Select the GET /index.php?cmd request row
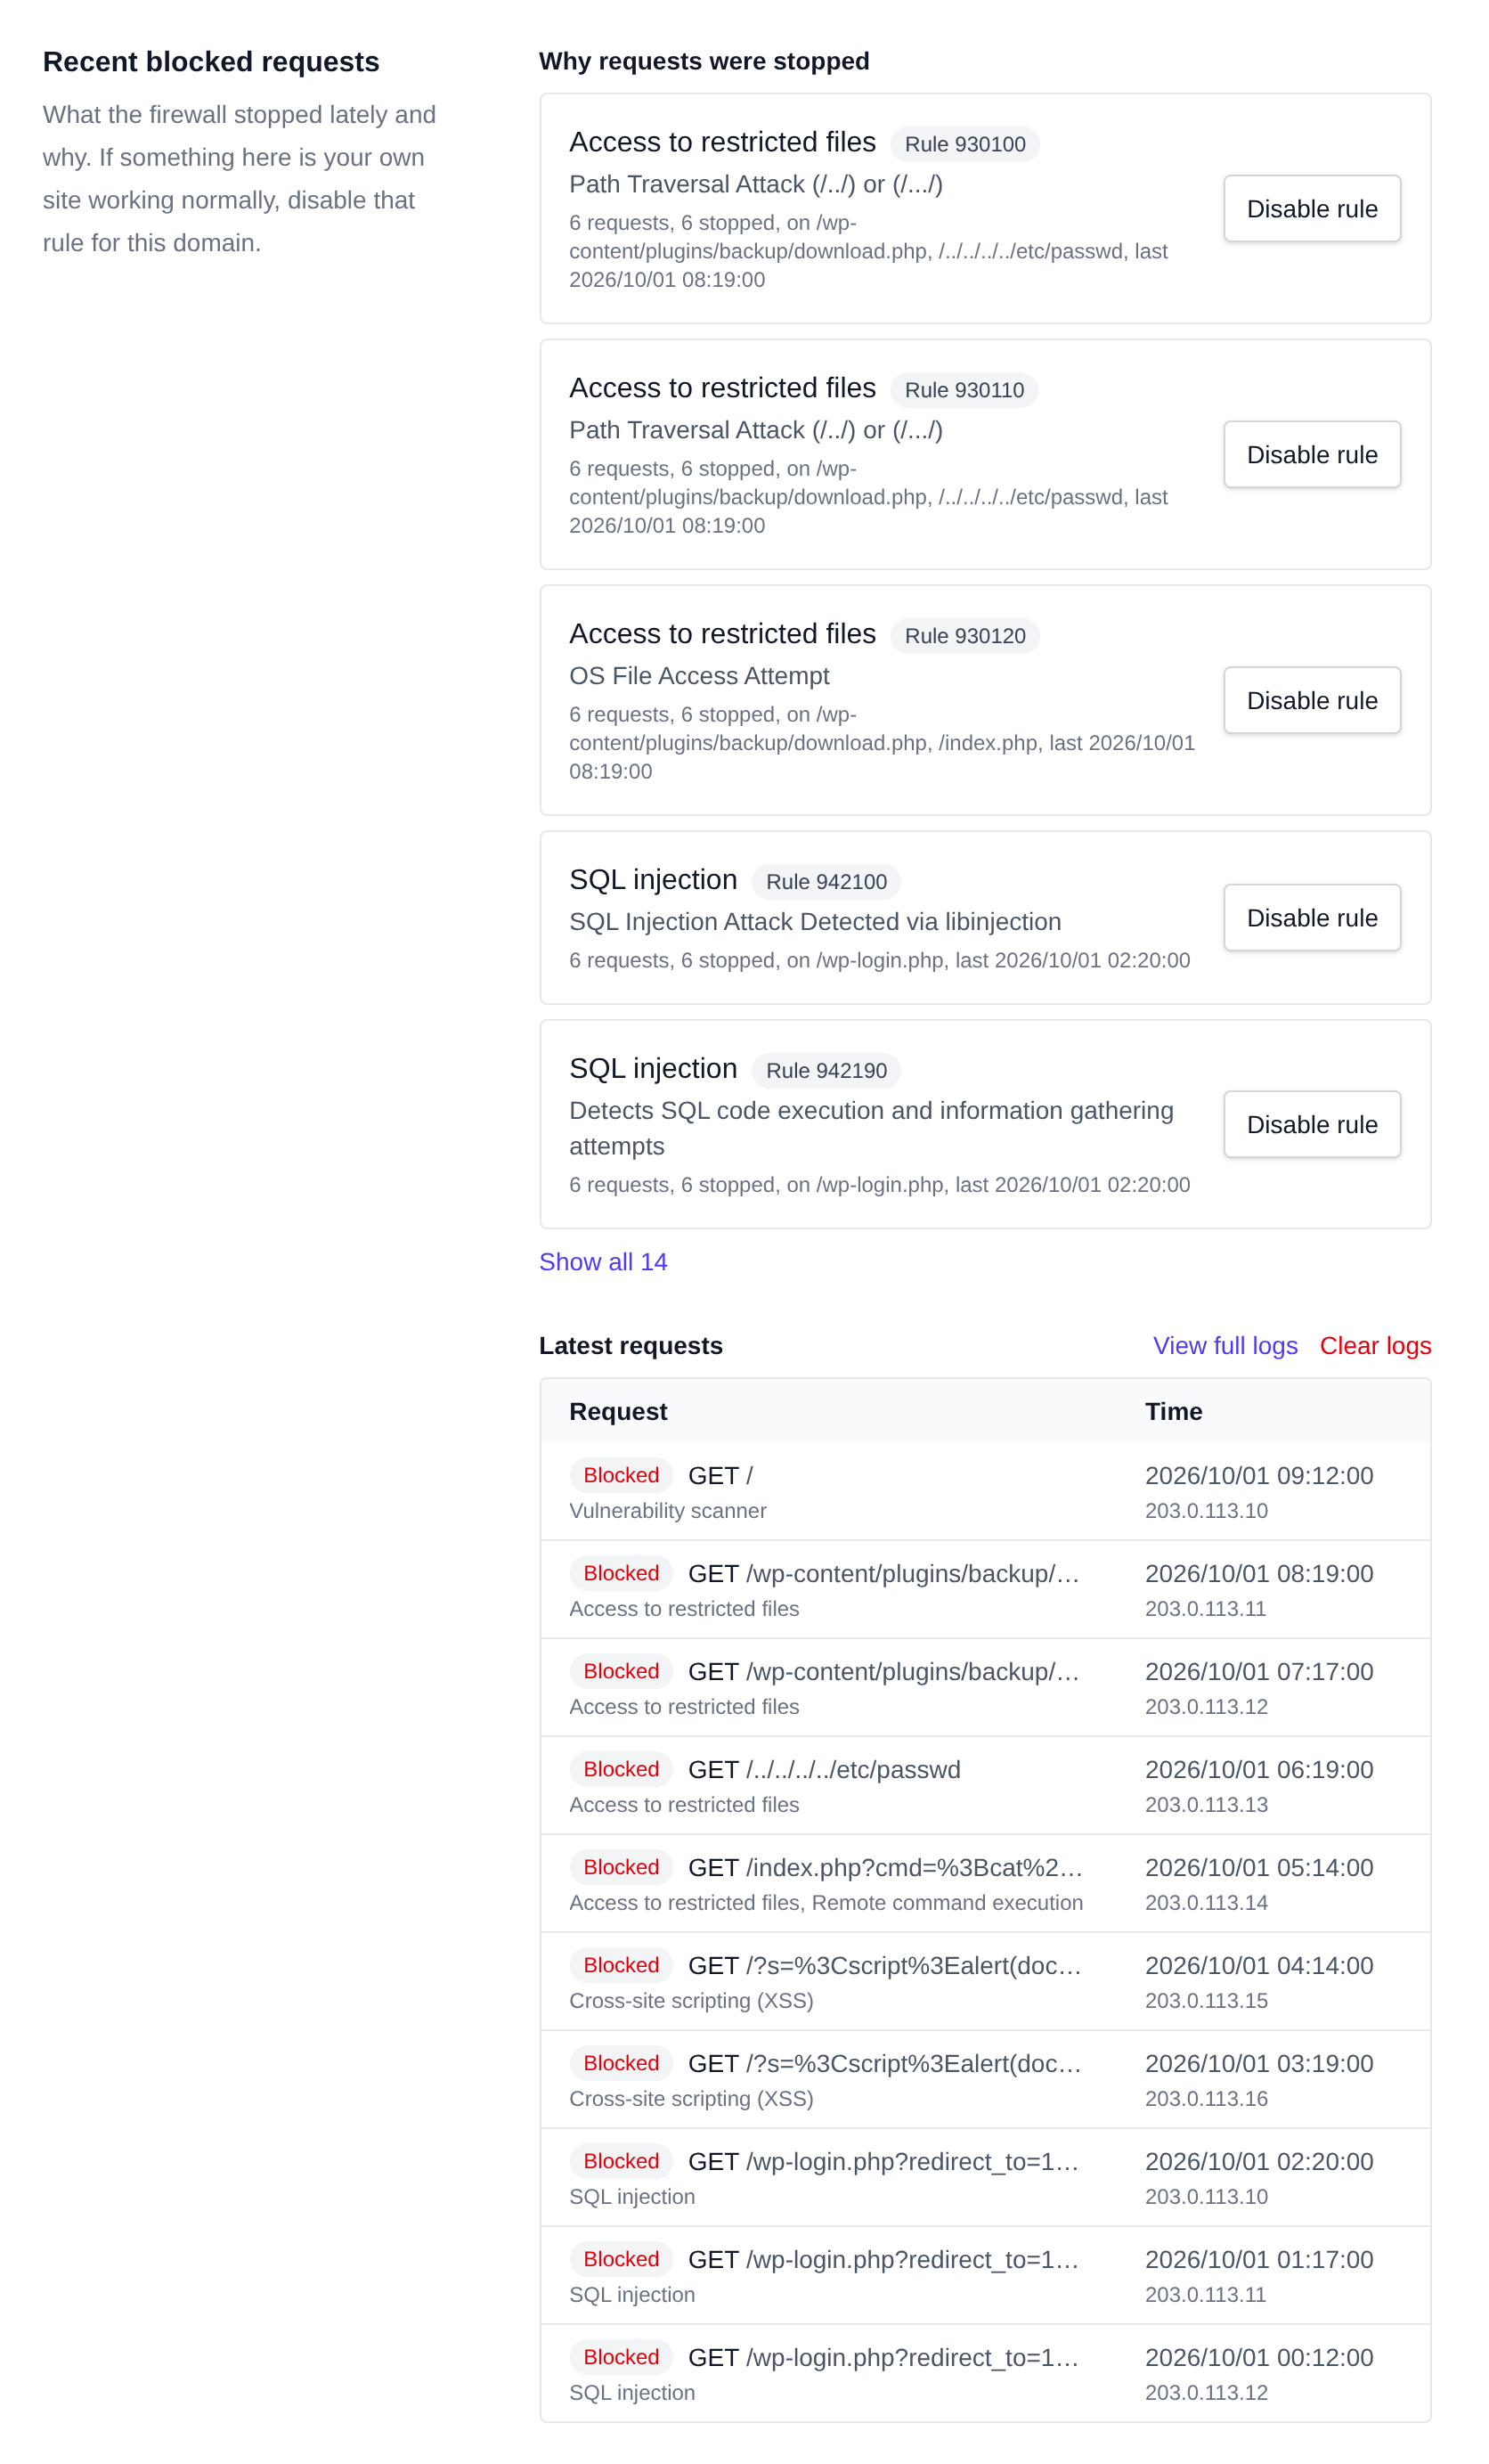Image resolution: width=1489 pixels, height=2464 pixels. tap(985, 1883)
